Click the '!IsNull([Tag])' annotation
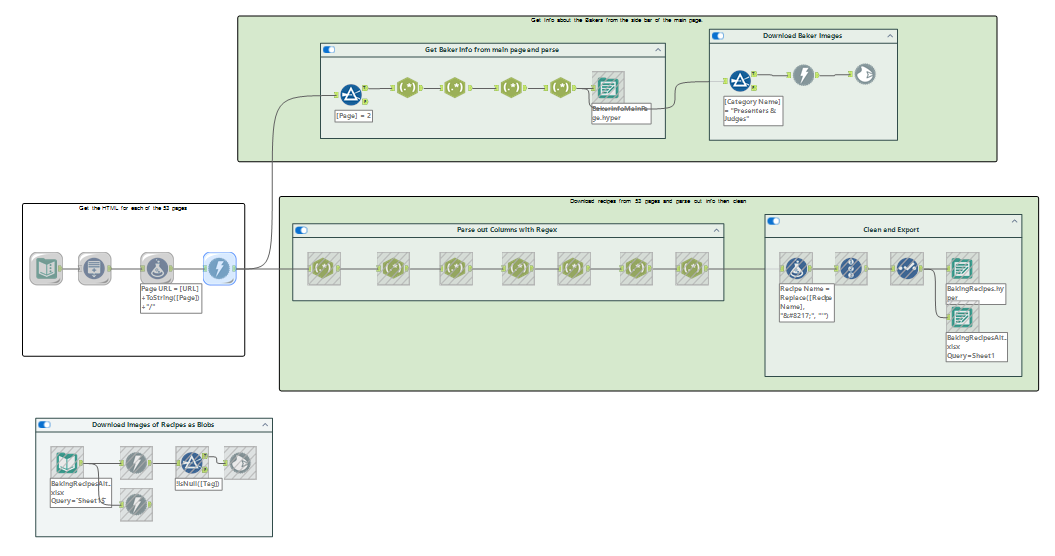Screen dimensions: 1055x556 coord(198,484)
